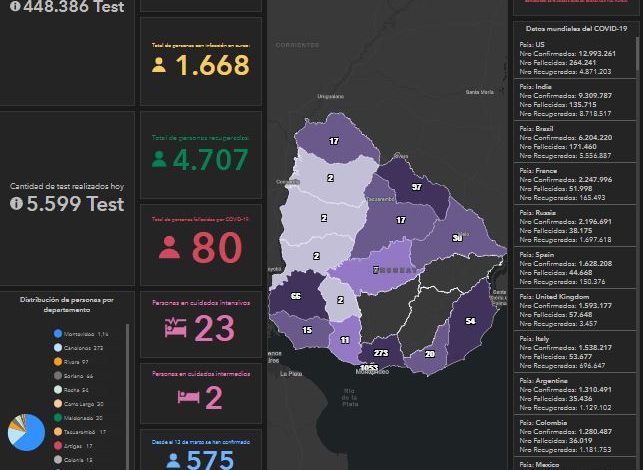The image size is (643, 470).
Task: Click the green person icon beside 4.707
Action: tap(159, 159)
